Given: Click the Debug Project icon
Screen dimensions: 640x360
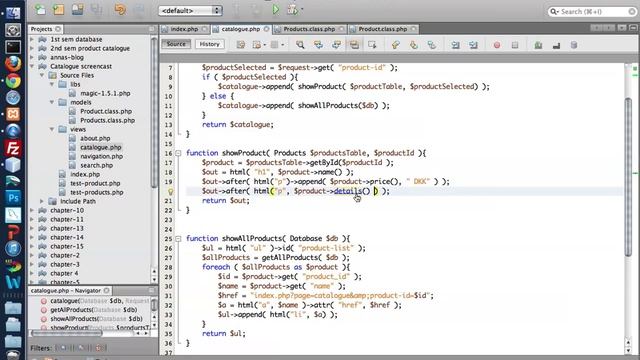Looking at the screenshot, I should click(x=292, y=9).
